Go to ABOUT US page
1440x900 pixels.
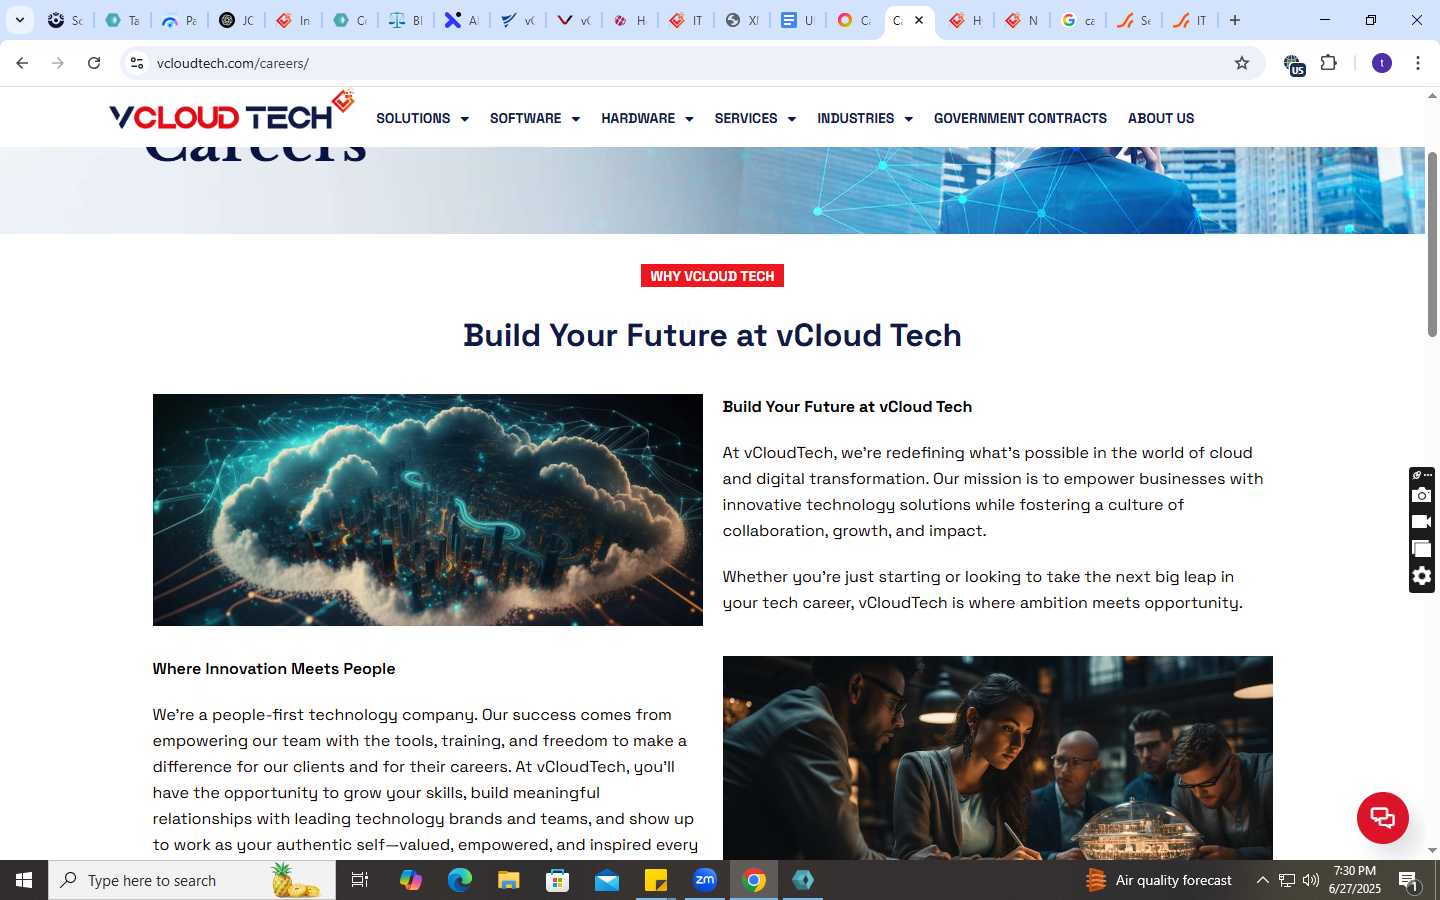pos(1161,118)
